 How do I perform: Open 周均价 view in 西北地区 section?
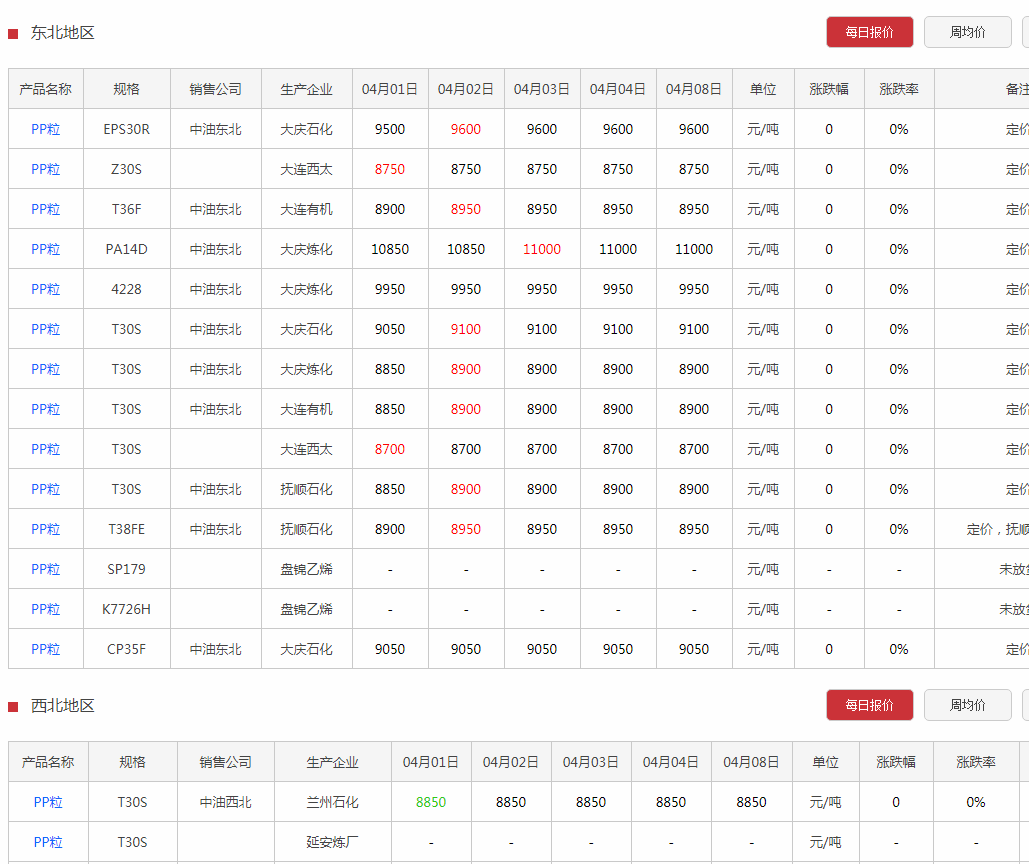(967, 705)
